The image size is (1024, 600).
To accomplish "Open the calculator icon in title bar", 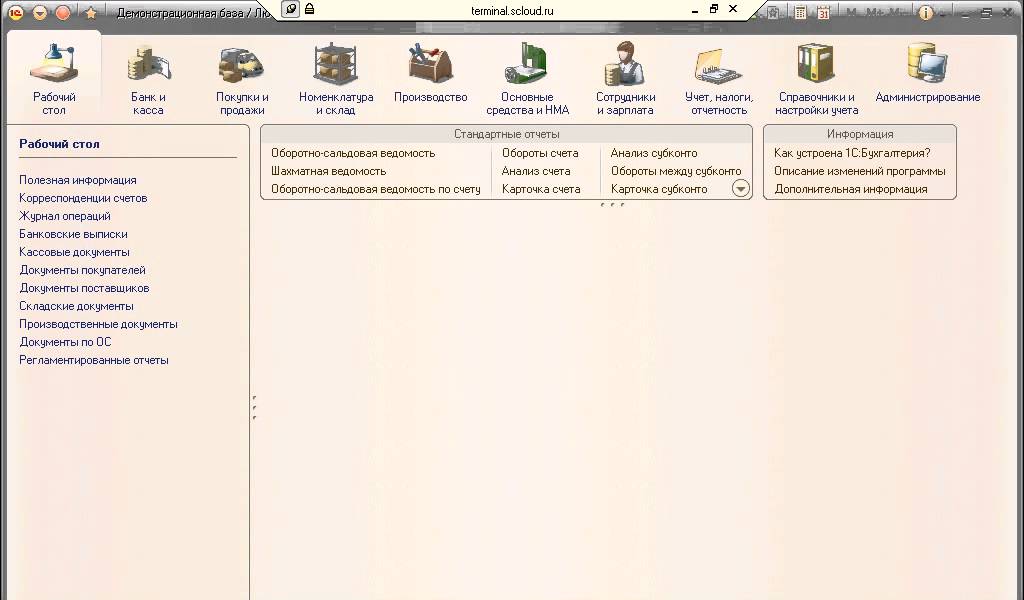I will coord(800,12).
